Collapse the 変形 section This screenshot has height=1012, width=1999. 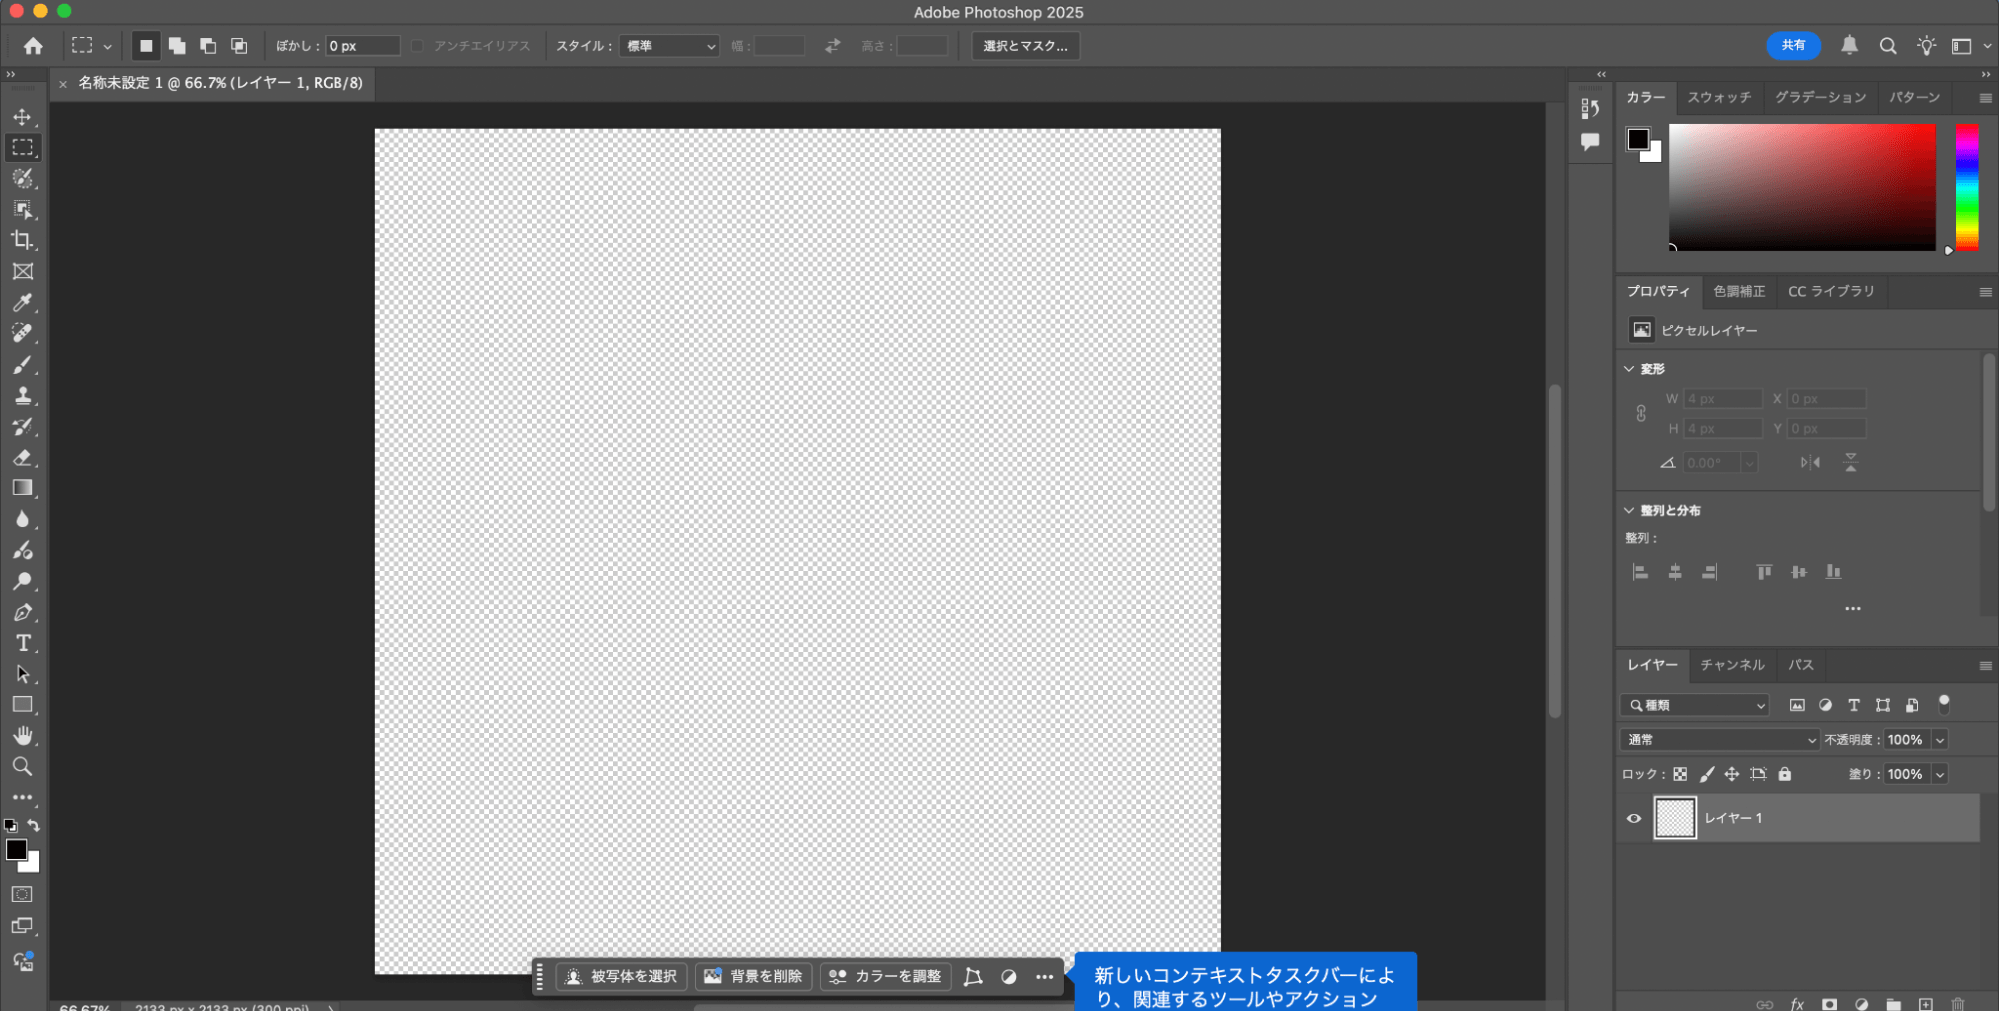point(1629,369)
